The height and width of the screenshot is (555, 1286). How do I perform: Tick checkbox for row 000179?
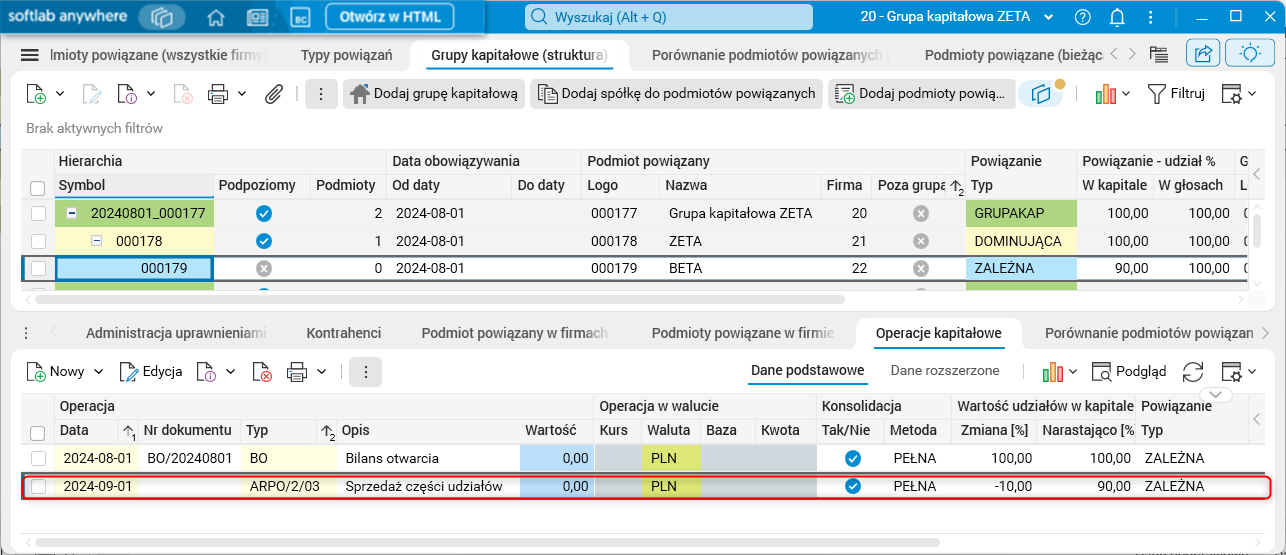38,268
